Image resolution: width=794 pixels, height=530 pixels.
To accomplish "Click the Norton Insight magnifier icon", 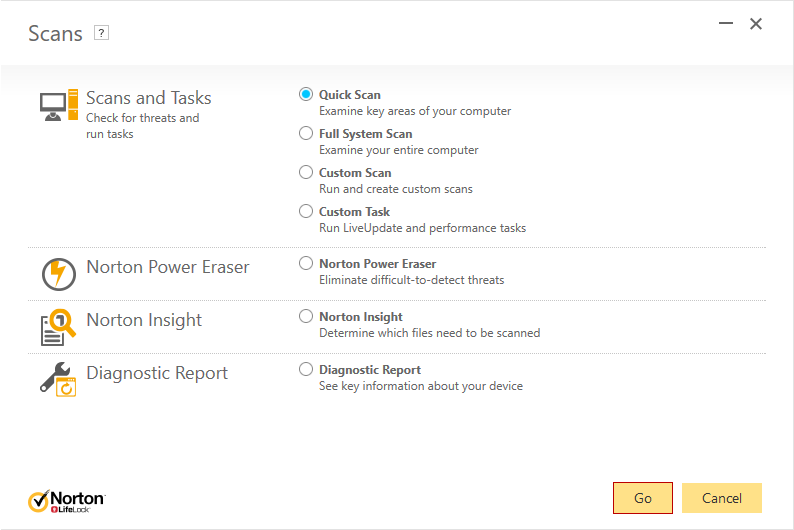I will click(58, 326).
